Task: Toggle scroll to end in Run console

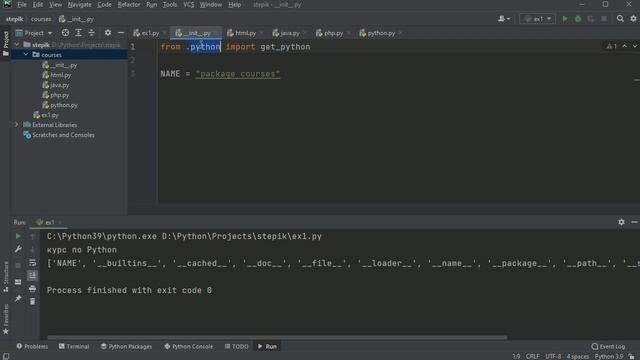Action: pyautogui.click(x=33, y=276)
